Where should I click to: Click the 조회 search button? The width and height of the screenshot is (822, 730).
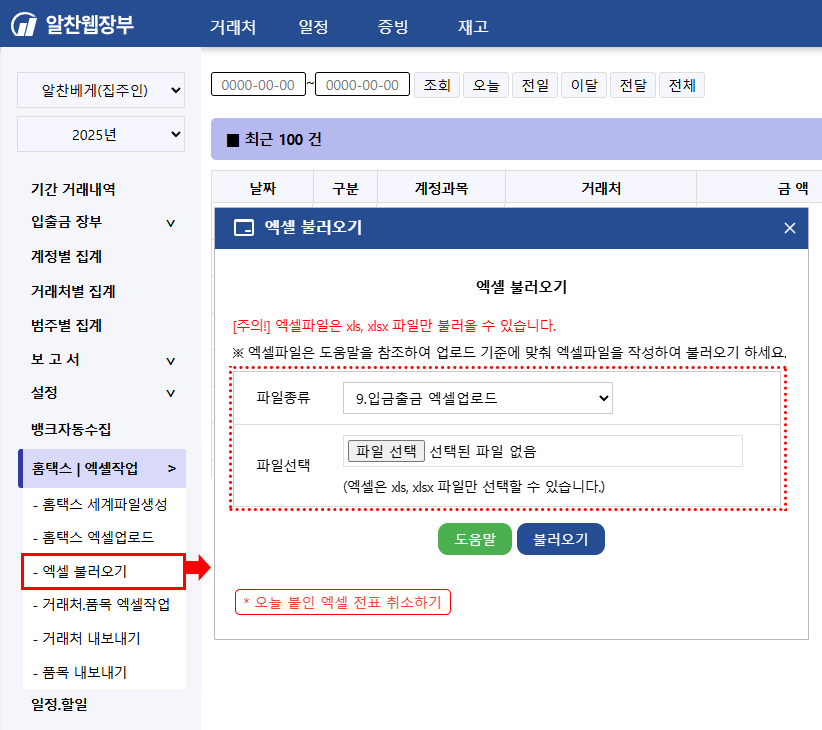coord(437,85)
